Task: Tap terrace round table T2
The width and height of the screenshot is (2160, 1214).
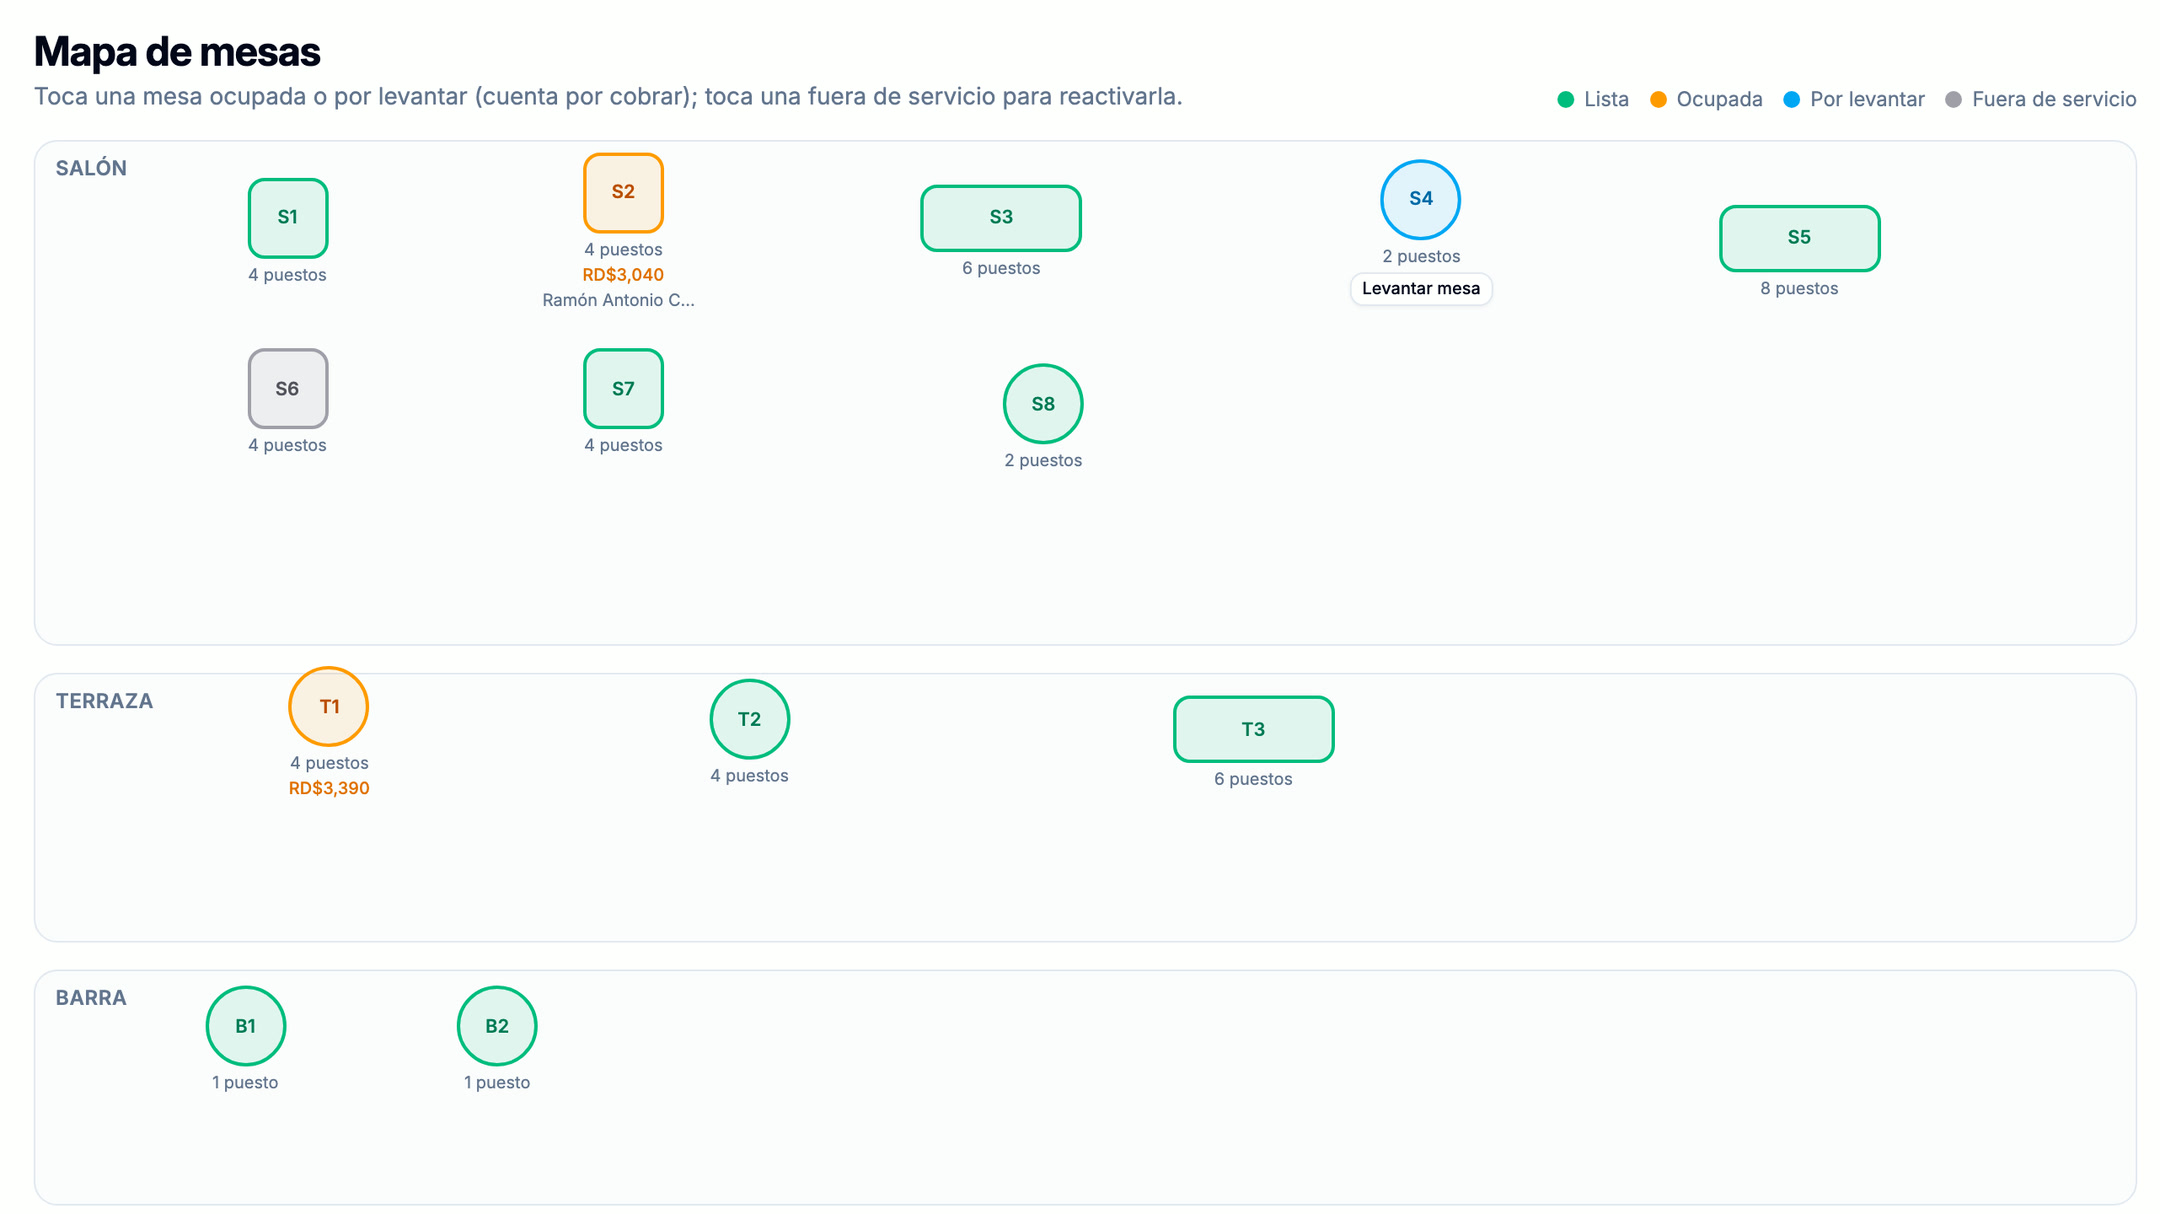Action: pos(749,719)
